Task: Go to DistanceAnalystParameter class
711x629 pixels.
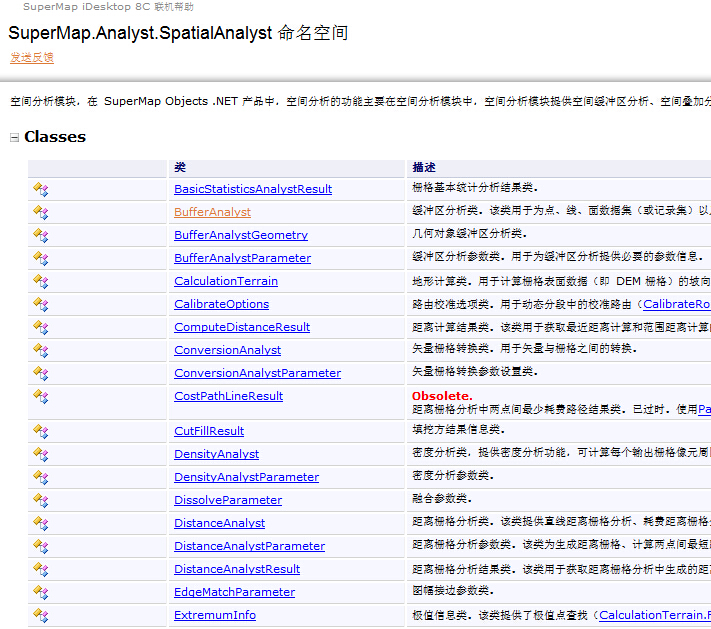Action: coord(249,546)
